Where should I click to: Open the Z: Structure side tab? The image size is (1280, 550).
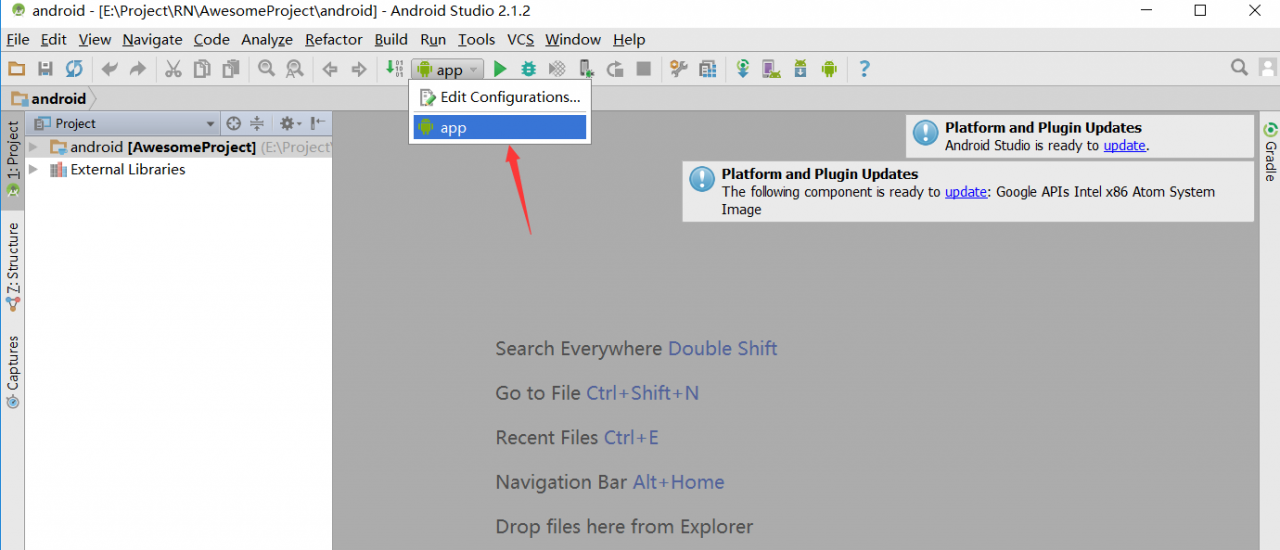click(x=13, y=267)
